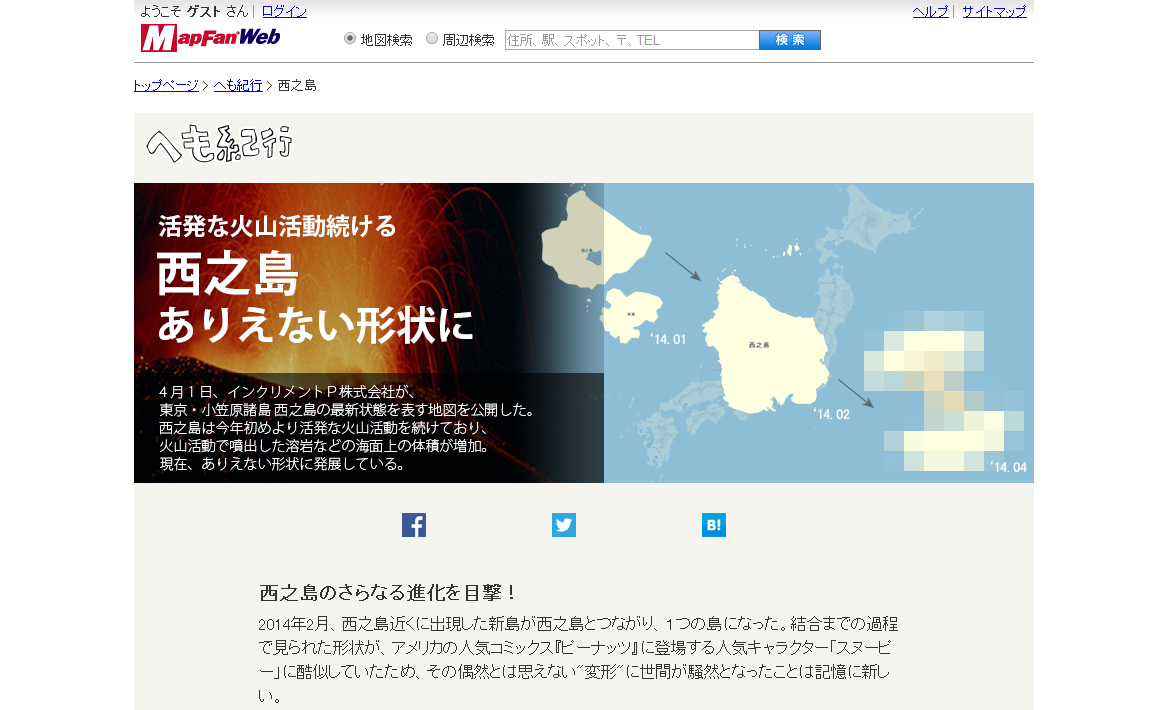1168x710 pixels.
Task: Bookmark the page with Hatena B! icon
Action: pos(714,525)
